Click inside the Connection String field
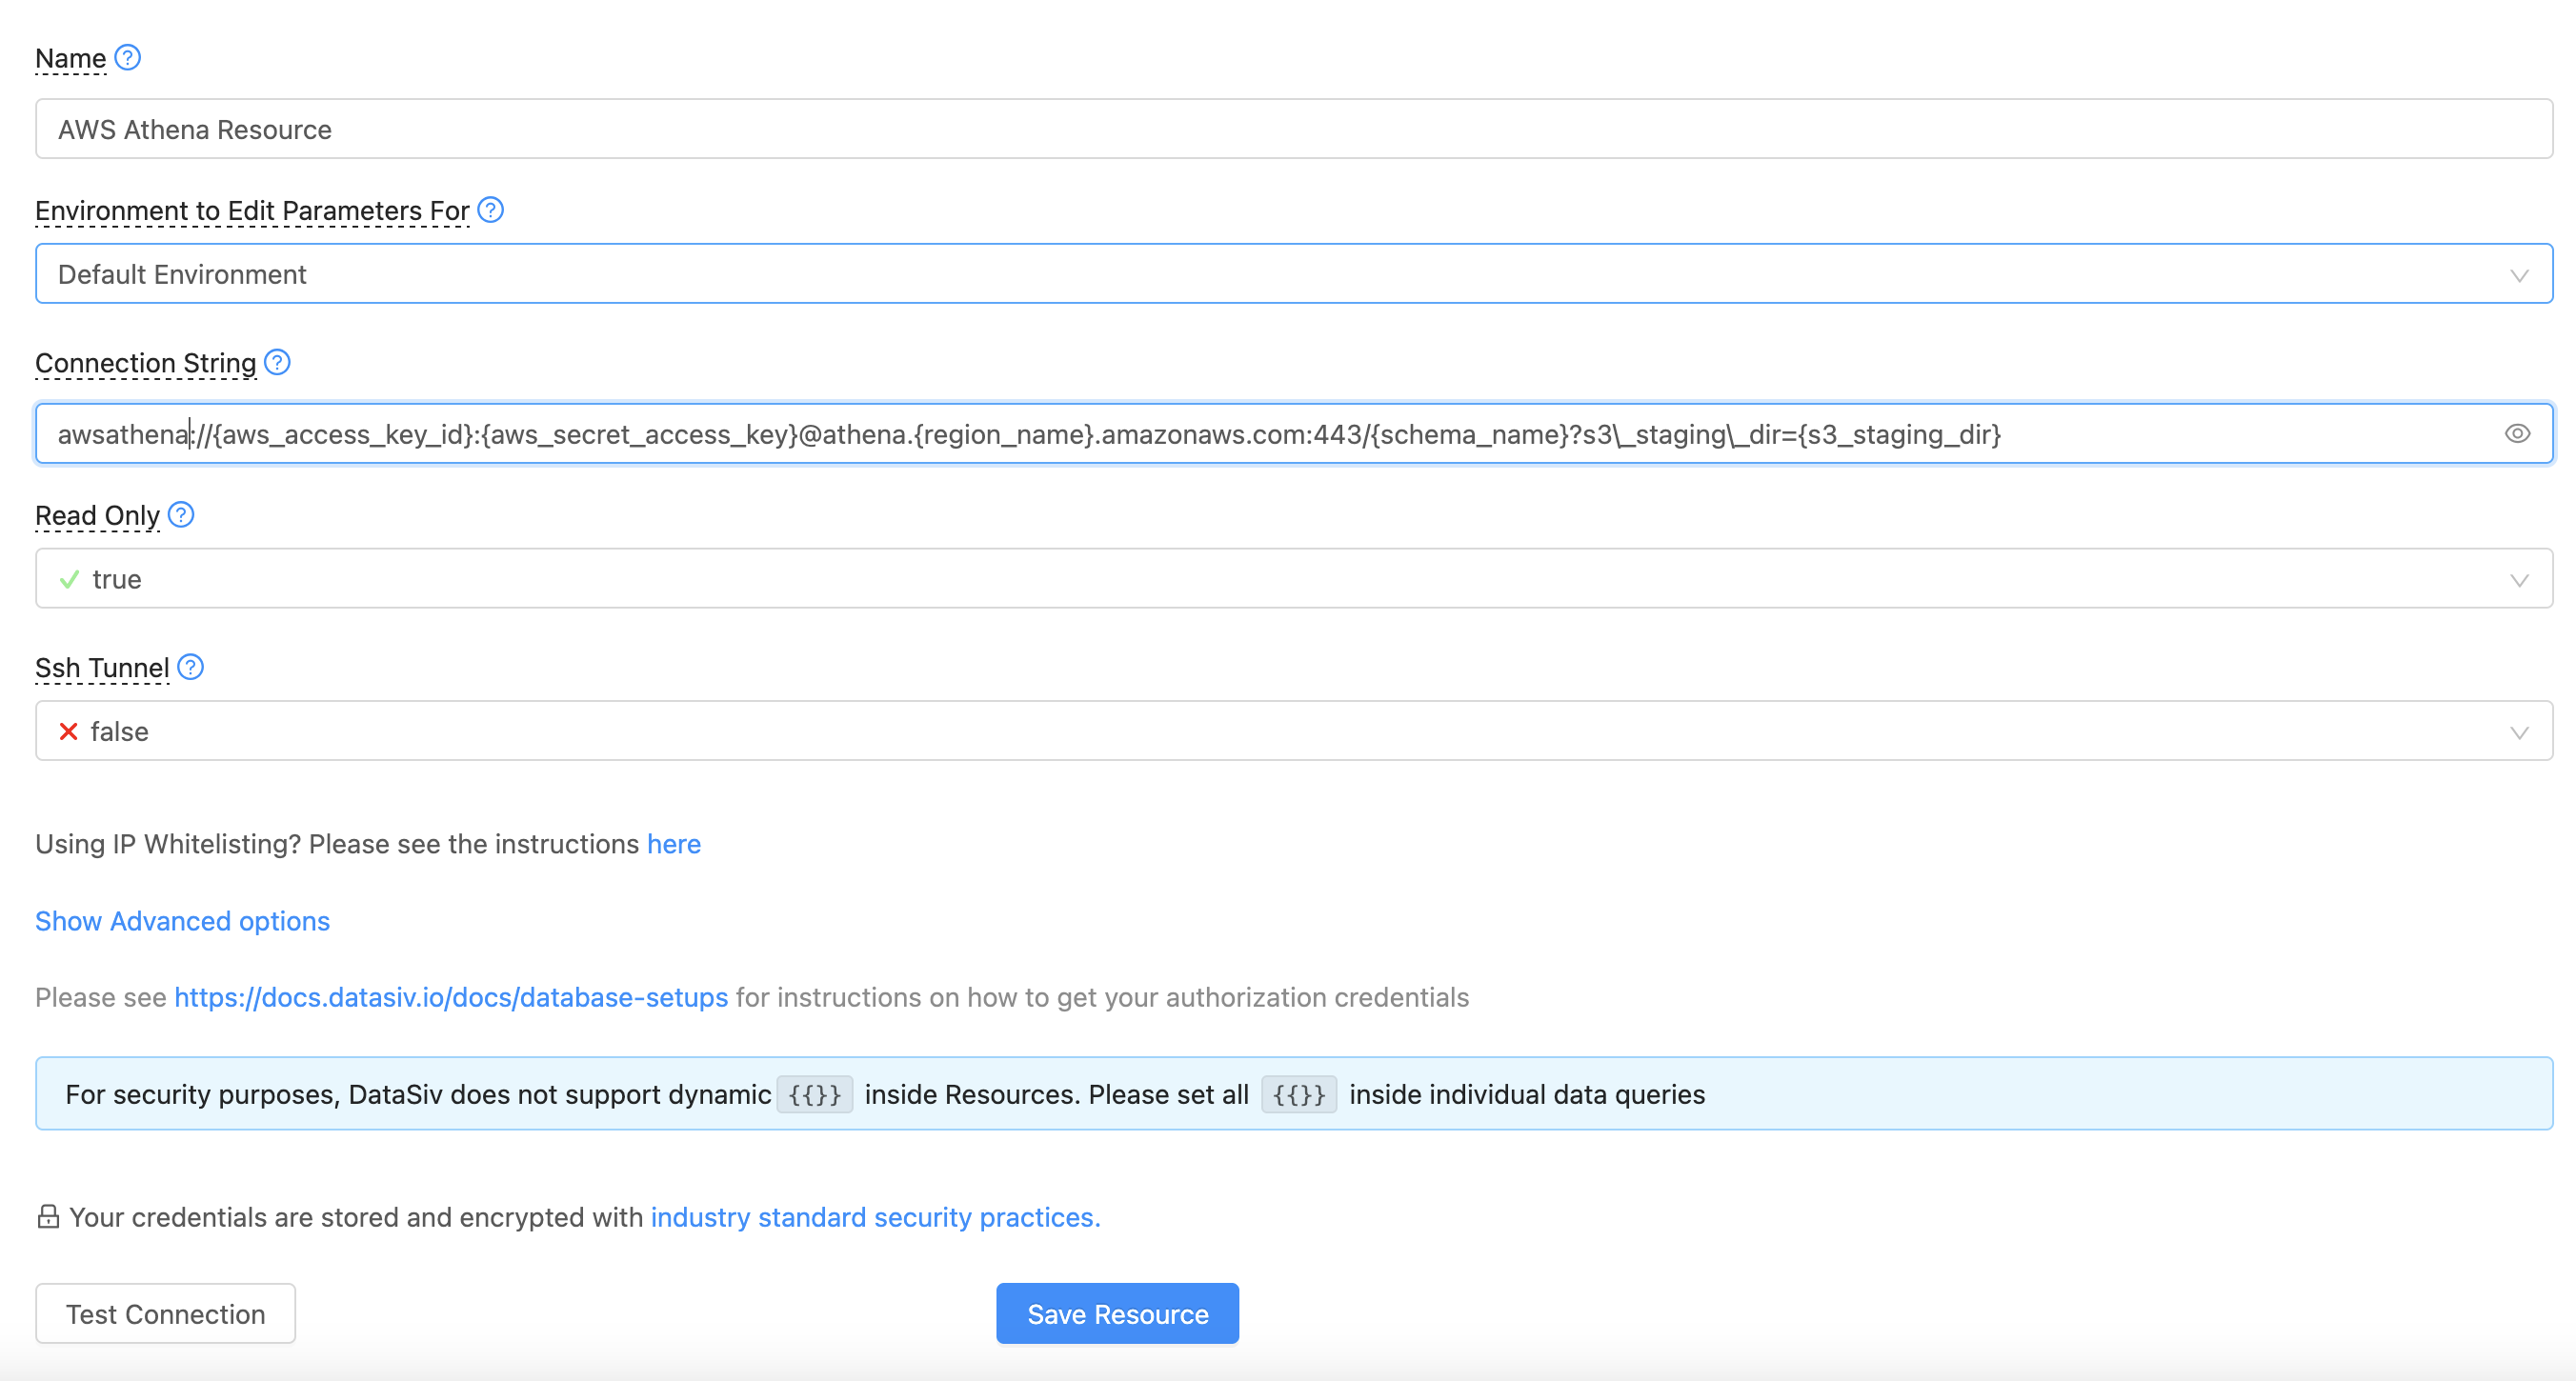2576x1381 pixels. pyautogui.click(x=1294, y=433)
